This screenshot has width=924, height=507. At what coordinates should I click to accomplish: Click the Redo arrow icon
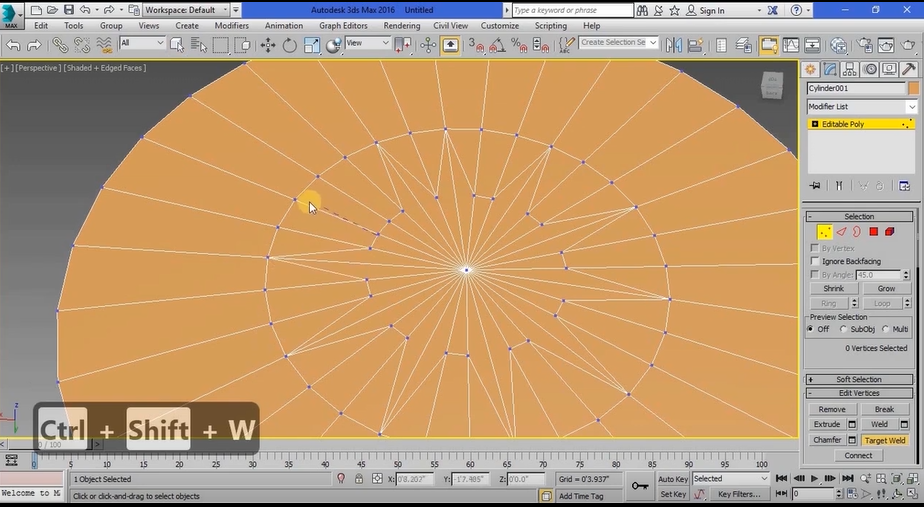[x=34, y=45]
